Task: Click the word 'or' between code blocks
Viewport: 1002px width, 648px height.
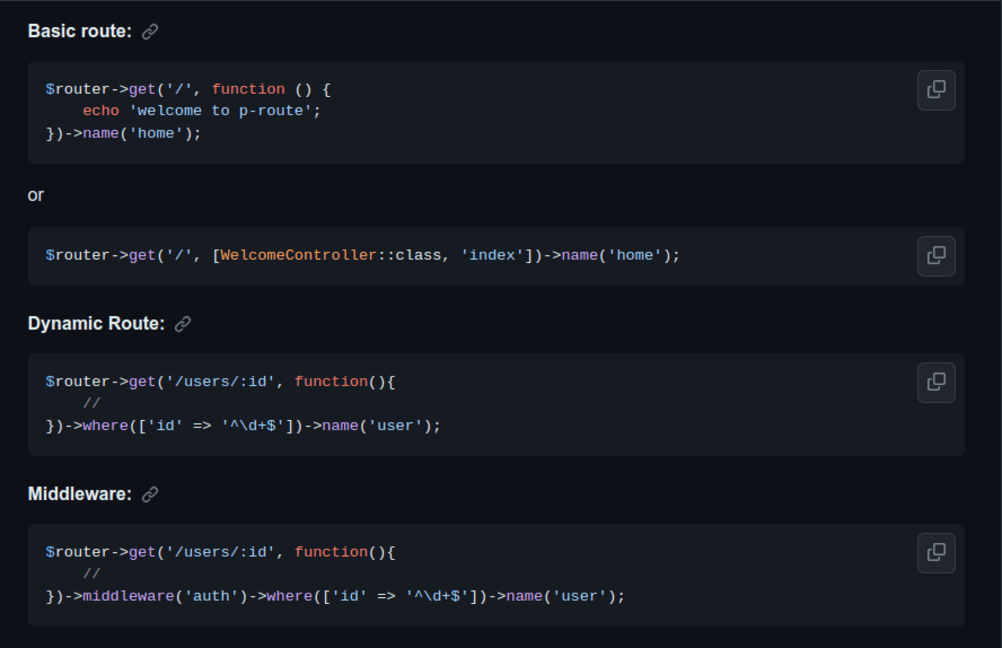Action: coord(35,195)
